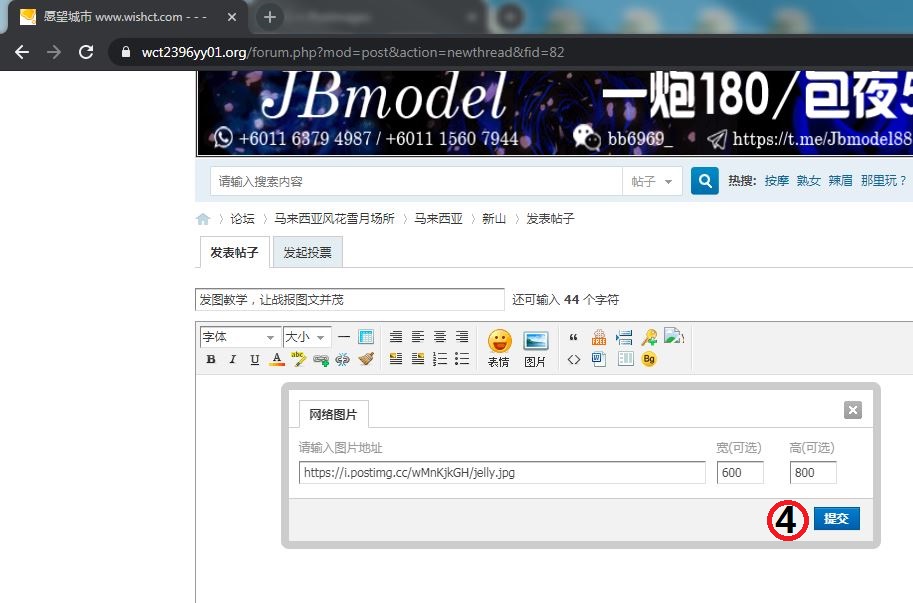This screenshot has height=603, width=913.
Task: Open the 表情 emoticon picker
Action: [500, 349]
